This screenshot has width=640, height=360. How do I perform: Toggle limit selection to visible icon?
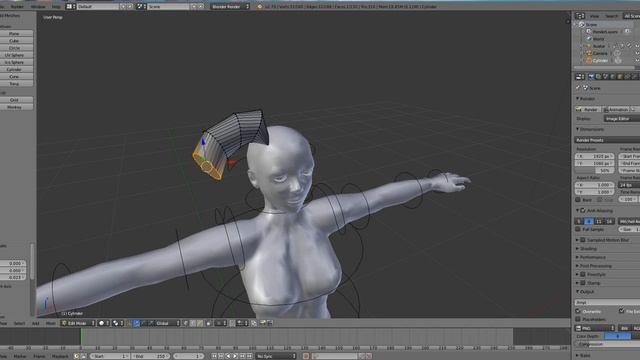208,323
